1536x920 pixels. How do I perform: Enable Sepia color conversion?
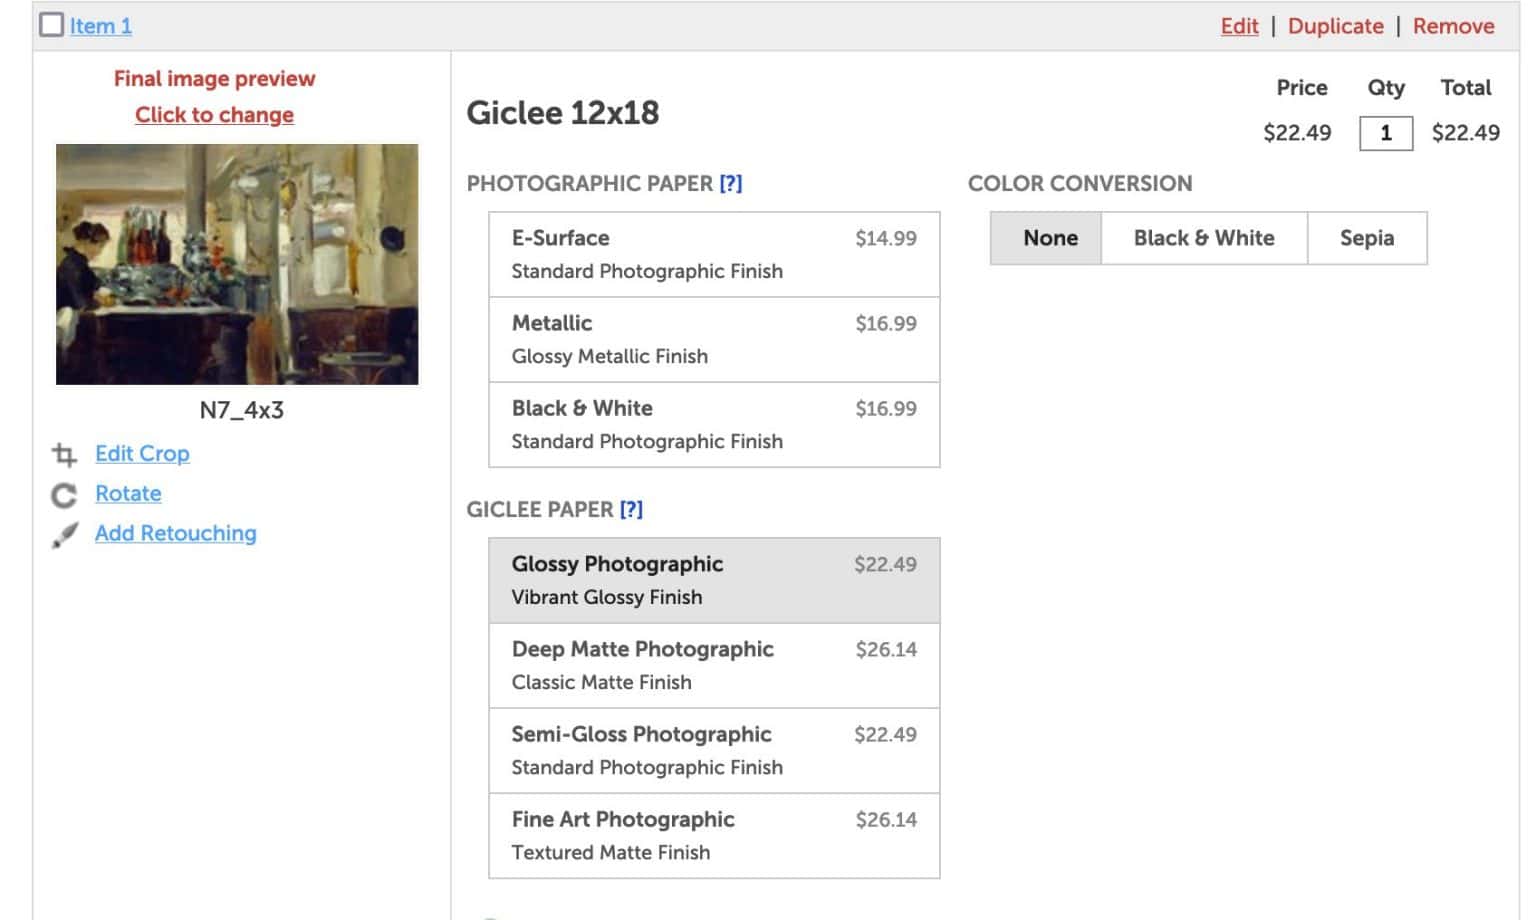coord(1367,238)
